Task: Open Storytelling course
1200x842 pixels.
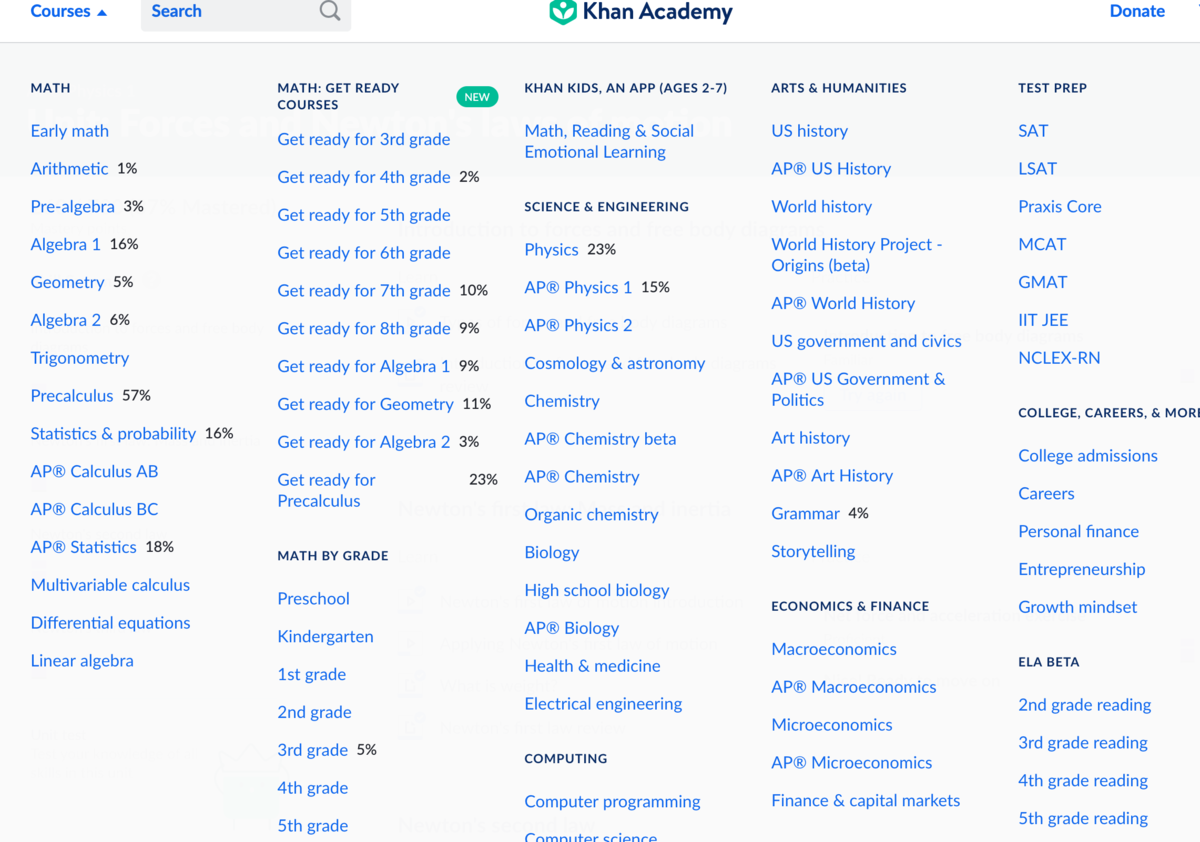Action: click(x=813, y=552)
